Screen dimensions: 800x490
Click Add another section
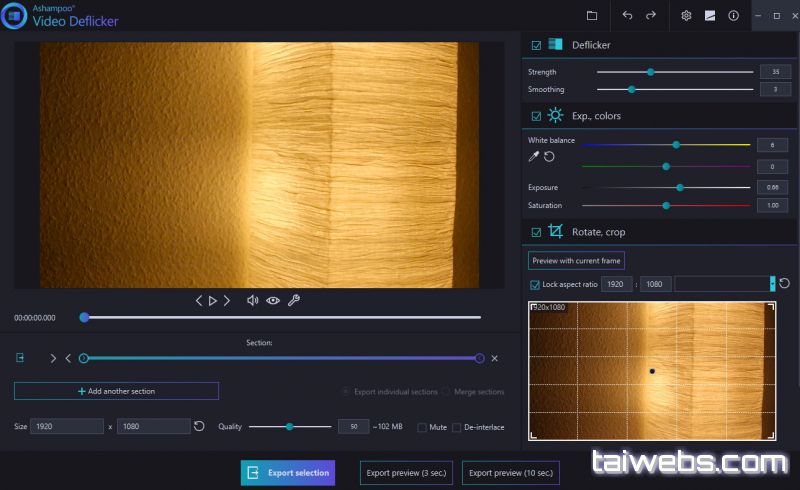(116, 391)
